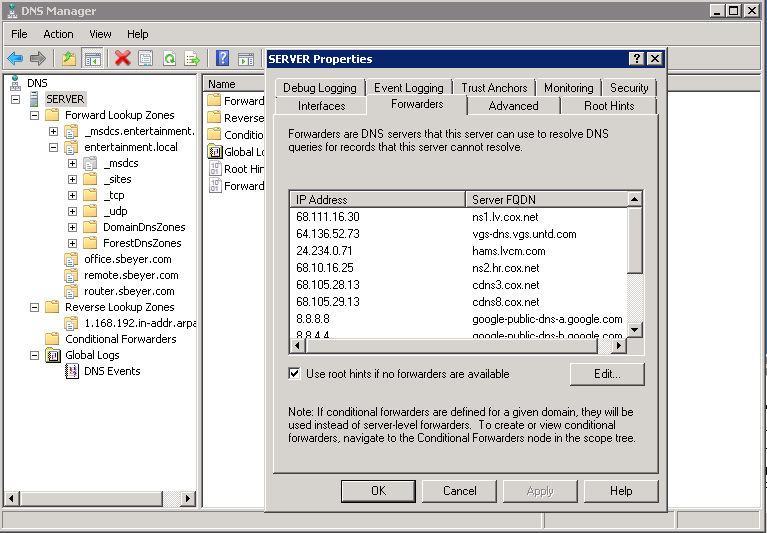
Task: Click forwarders list vertical scrollbar down arrow
Action: coord(635,329)
